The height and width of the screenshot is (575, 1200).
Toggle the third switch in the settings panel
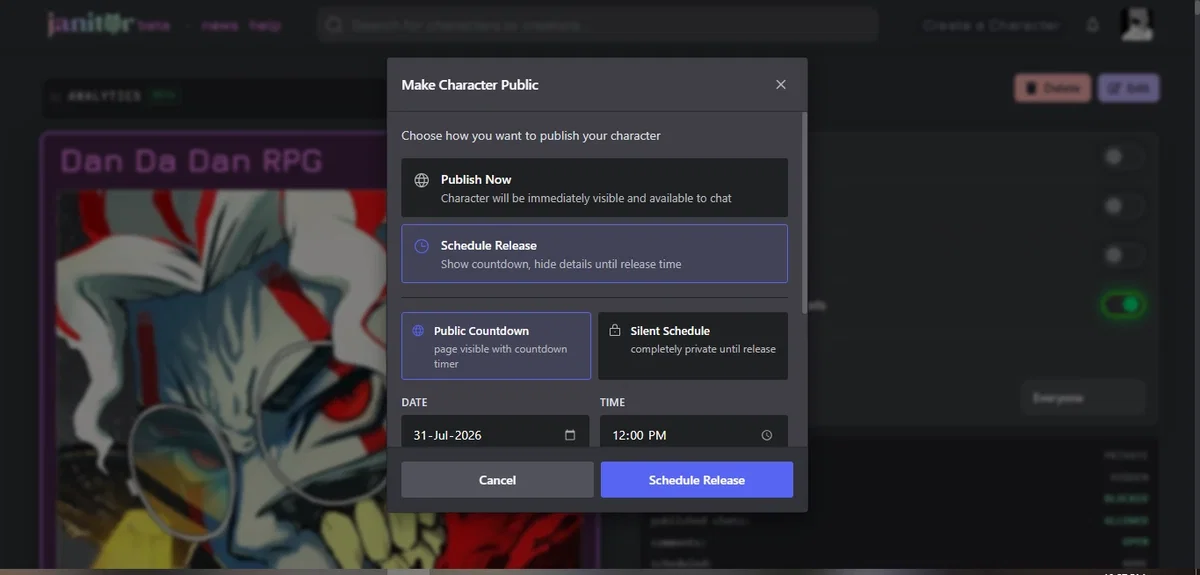pos(1122,254)
